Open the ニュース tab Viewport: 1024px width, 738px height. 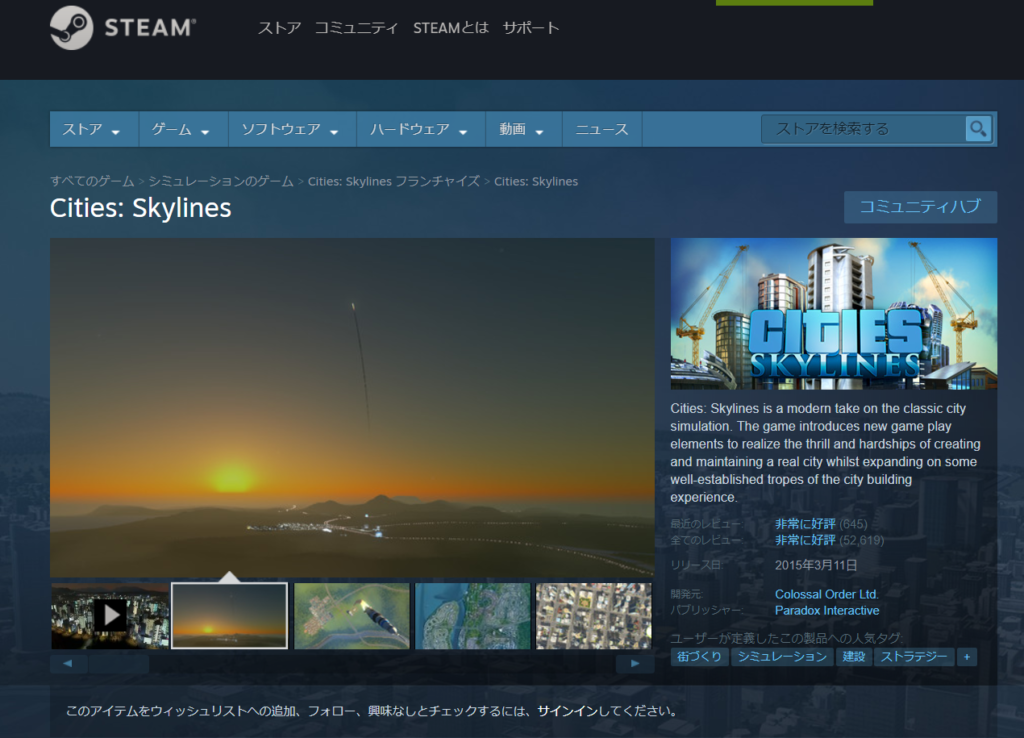(x=602, y=129)
